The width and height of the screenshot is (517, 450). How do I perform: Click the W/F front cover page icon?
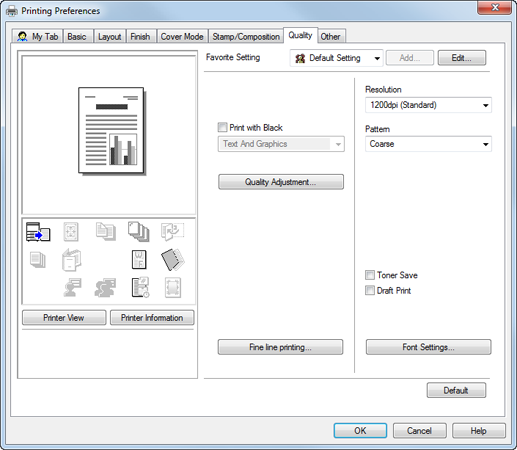pyautogui.click(x=139, y=260)
